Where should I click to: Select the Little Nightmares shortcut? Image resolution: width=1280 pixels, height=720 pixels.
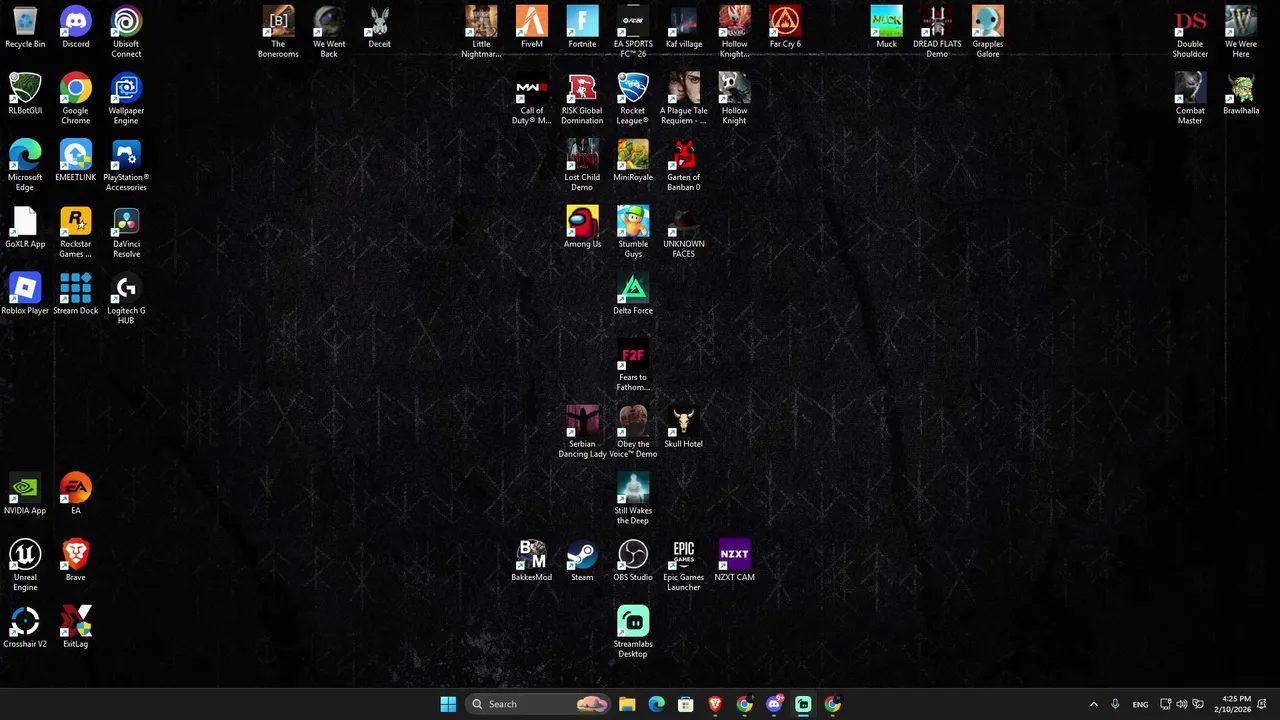point(481,32)
